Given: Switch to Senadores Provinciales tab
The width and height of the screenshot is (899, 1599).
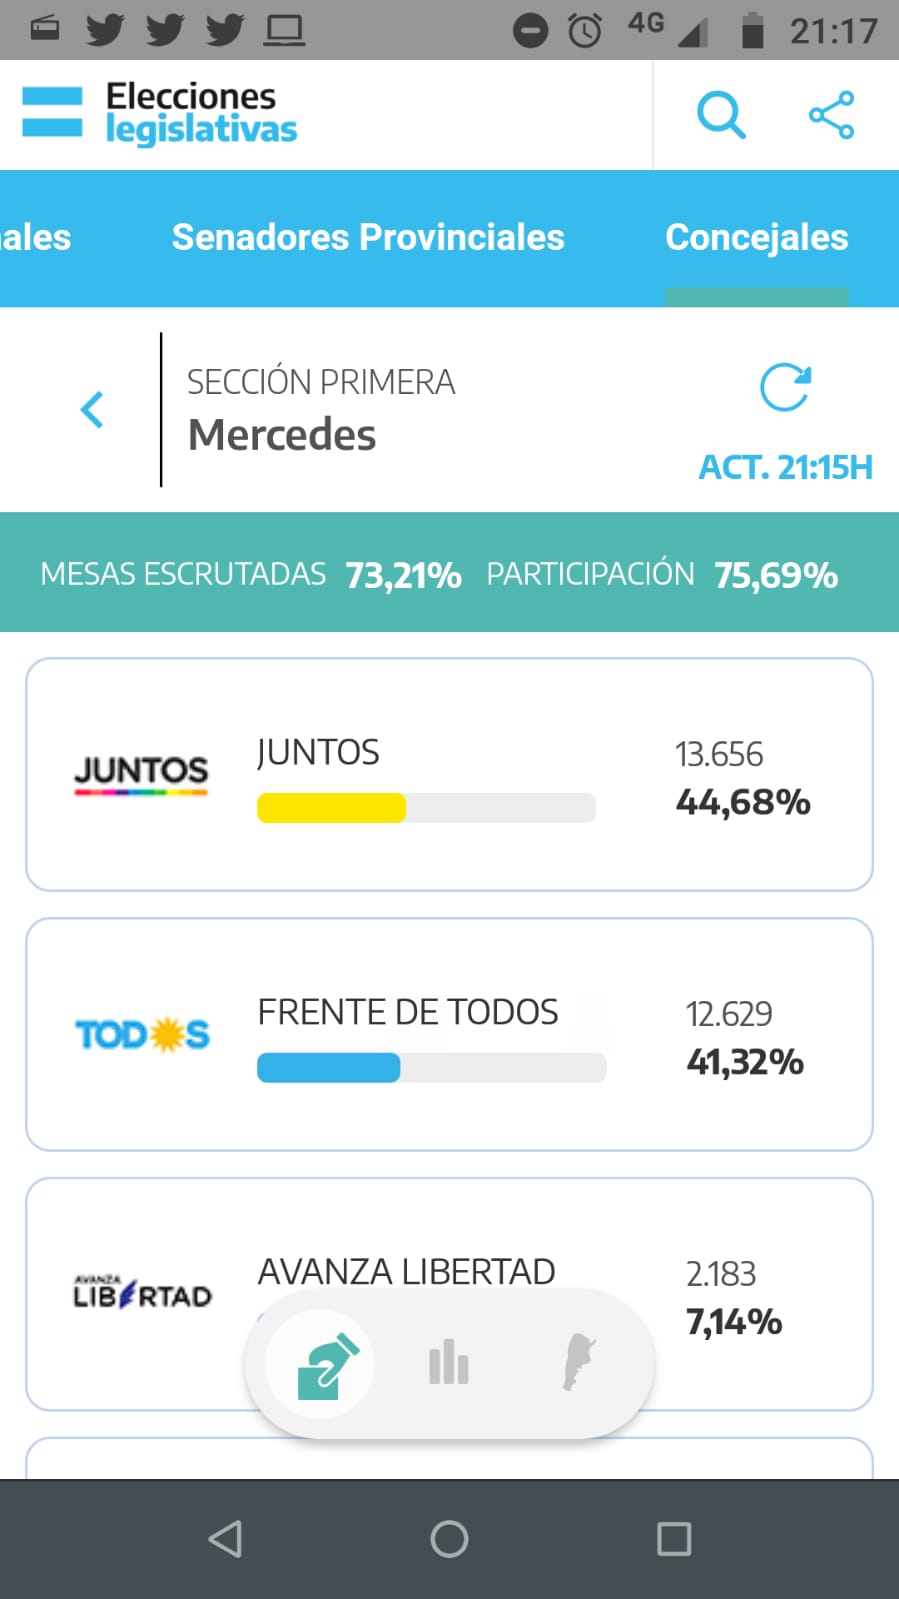Looking at the screenshot, I should point(368,238).
